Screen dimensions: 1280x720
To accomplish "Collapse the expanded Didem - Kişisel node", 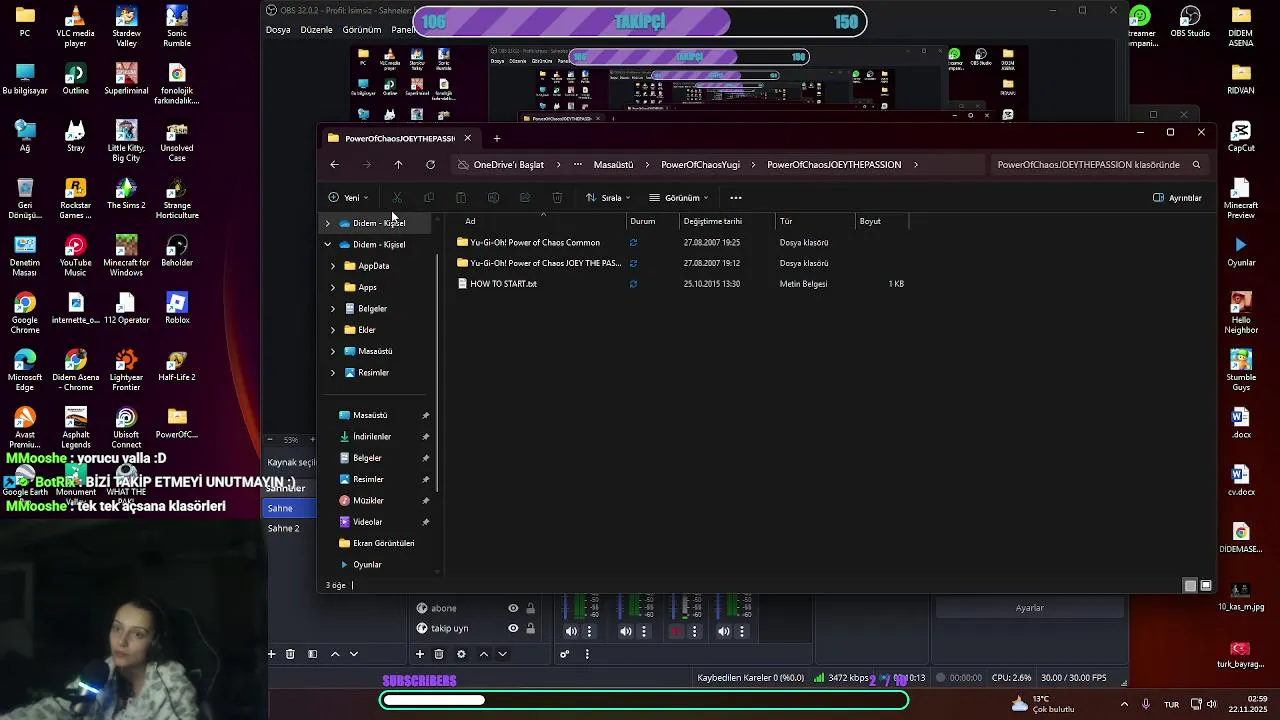I will pyautogui.click(x=327, y=245).
